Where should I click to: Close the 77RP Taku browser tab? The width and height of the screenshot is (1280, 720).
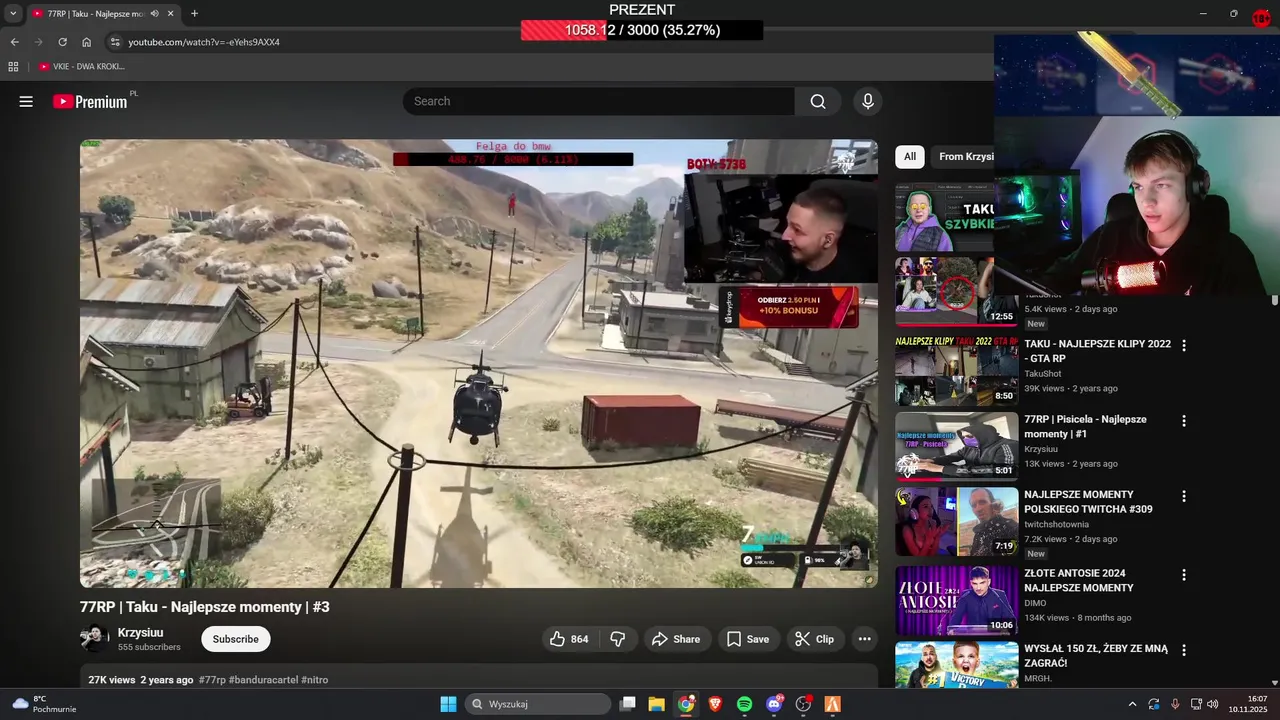point(171,14)
